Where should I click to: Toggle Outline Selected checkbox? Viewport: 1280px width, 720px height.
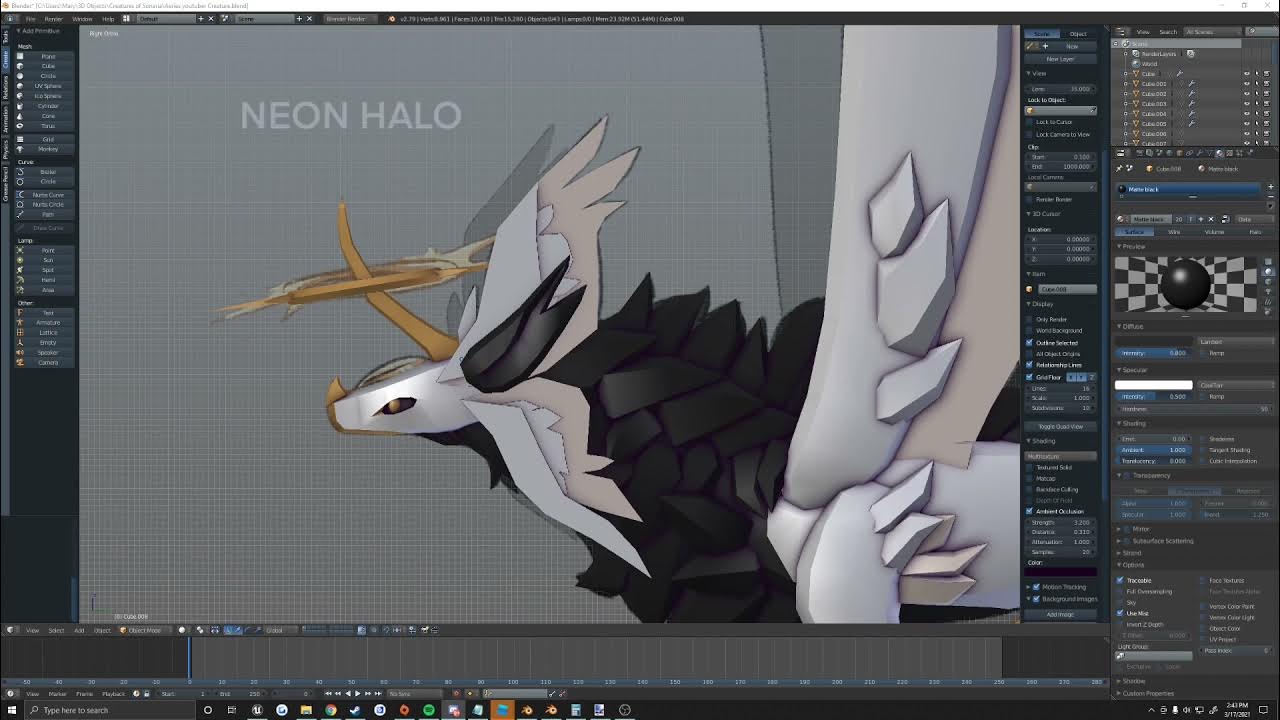[x=1029, y=343]
